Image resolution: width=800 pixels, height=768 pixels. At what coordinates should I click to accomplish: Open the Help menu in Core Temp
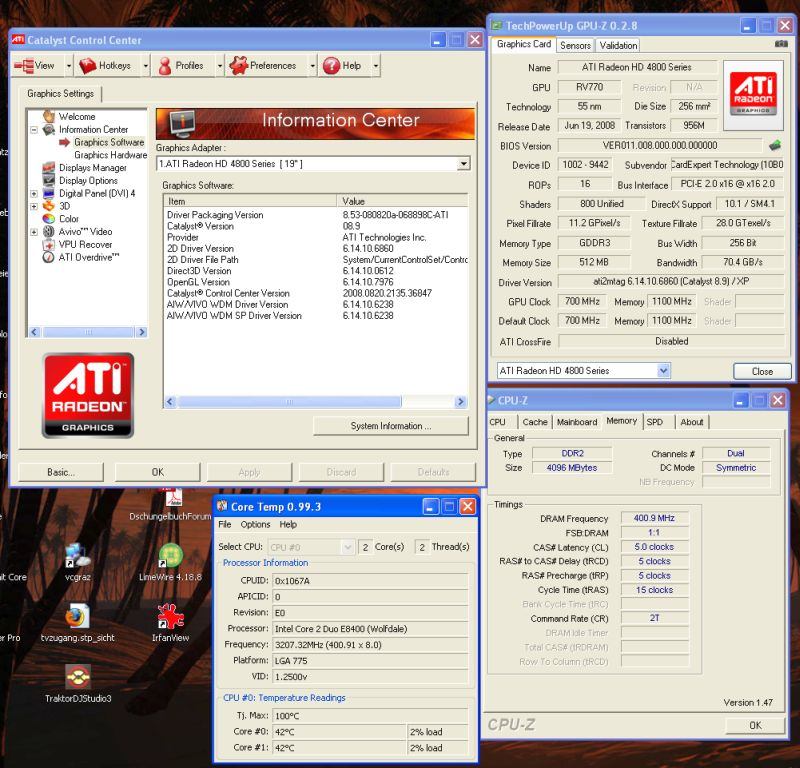click(288, 524)
